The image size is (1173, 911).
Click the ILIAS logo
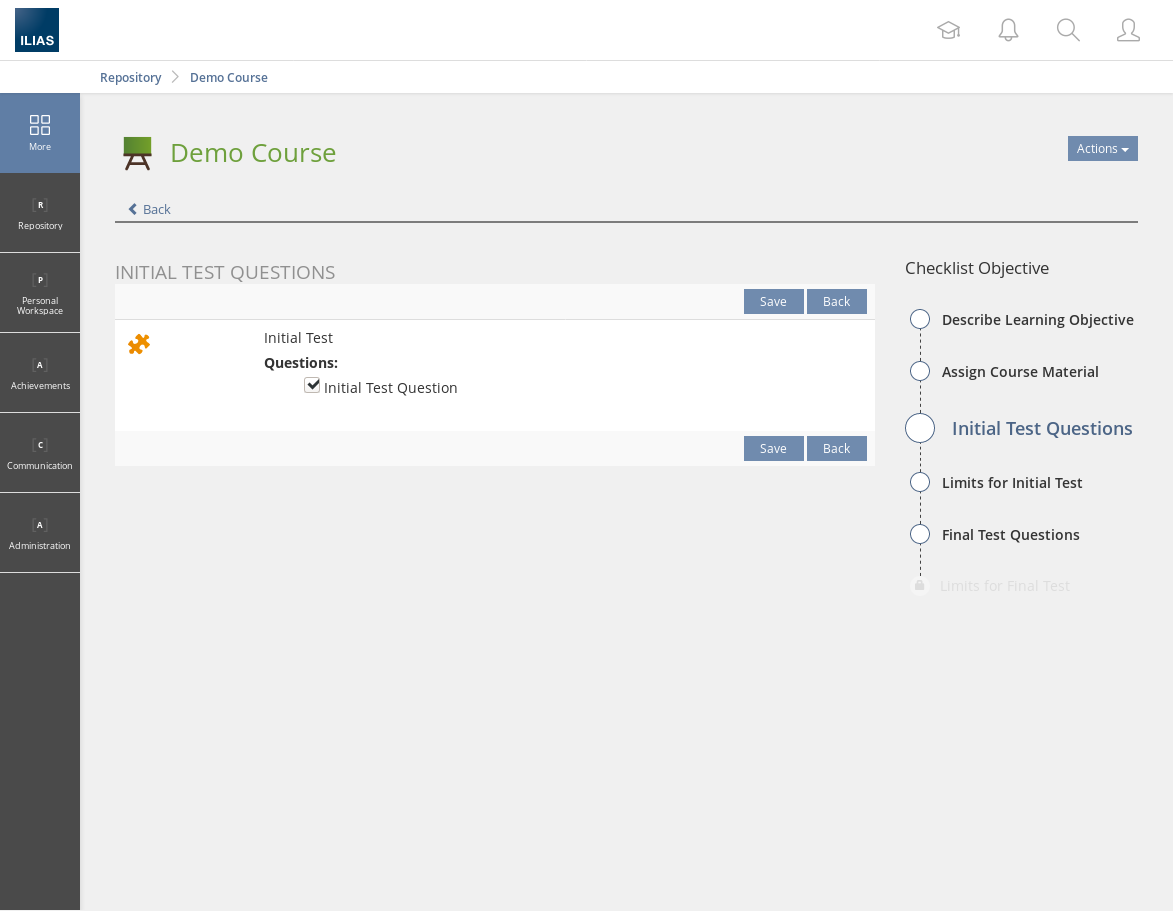click(37, 30)
